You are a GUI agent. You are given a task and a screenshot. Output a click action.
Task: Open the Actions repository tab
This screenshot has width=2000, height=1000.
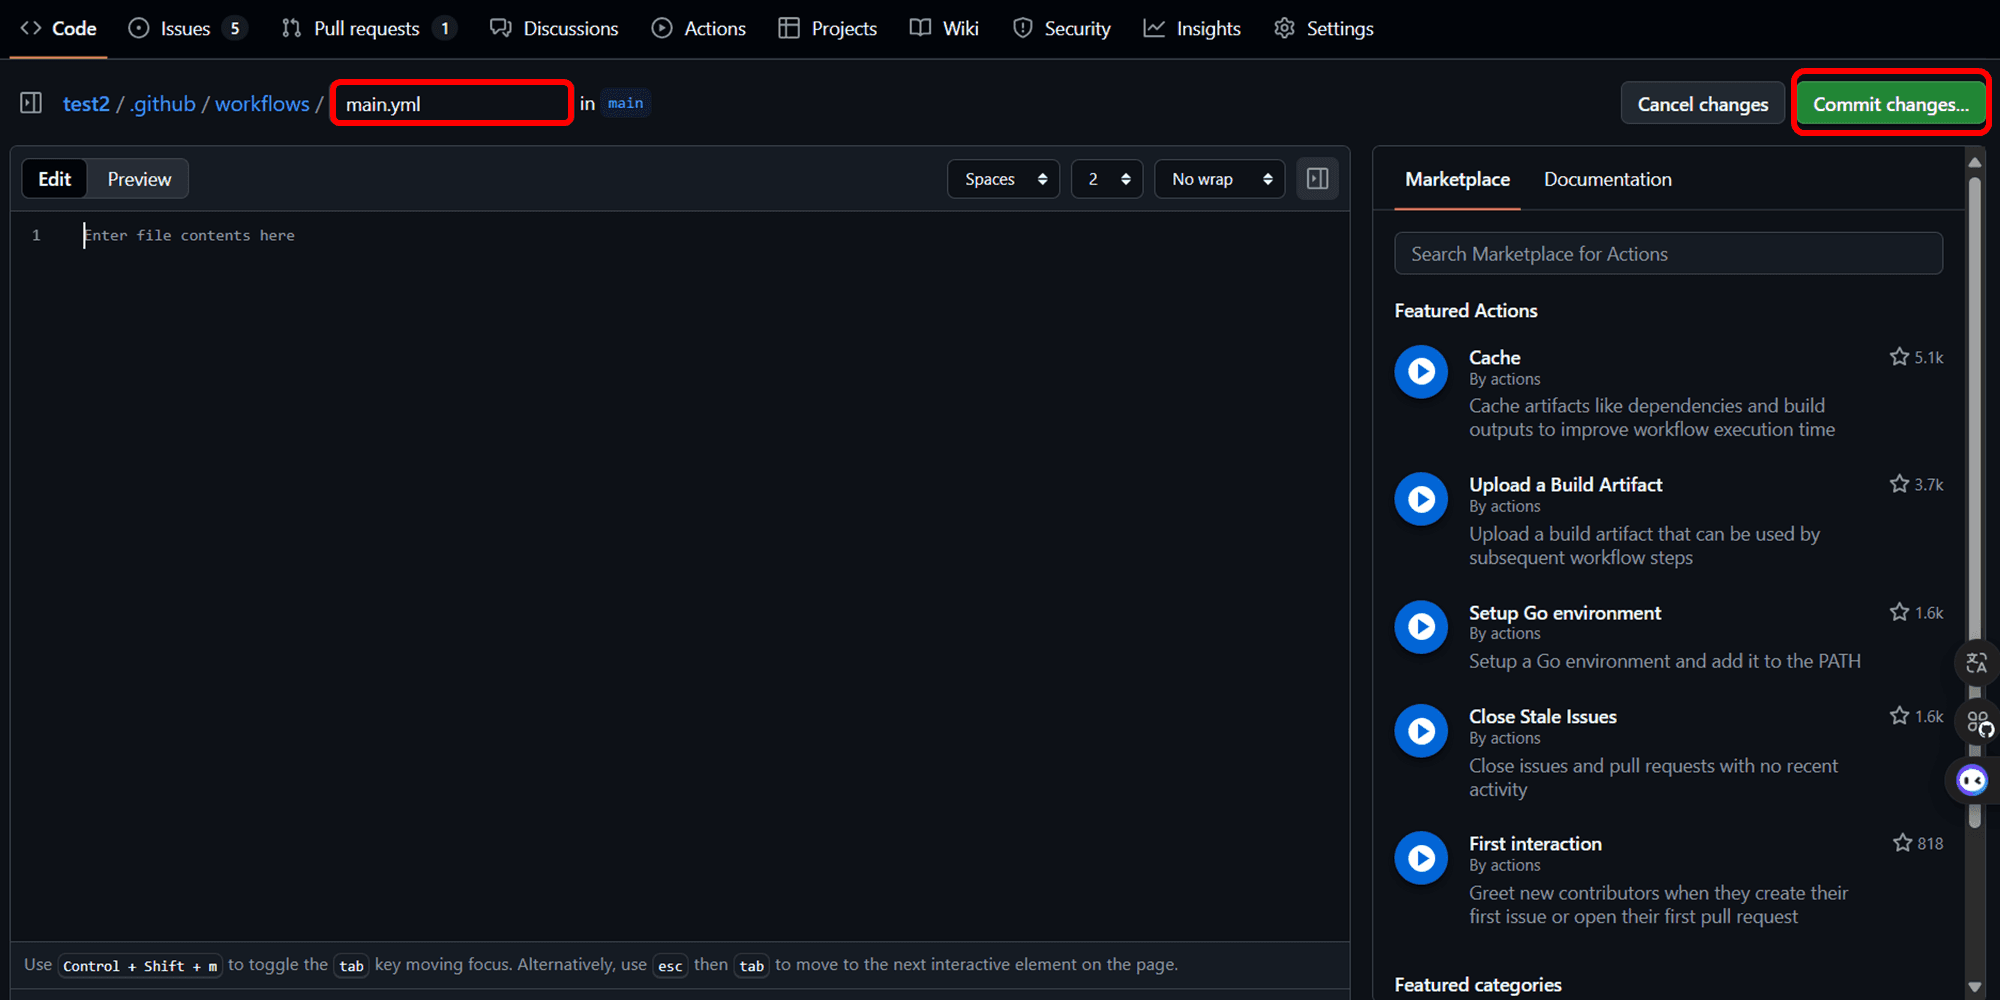(x=699, y=28)
